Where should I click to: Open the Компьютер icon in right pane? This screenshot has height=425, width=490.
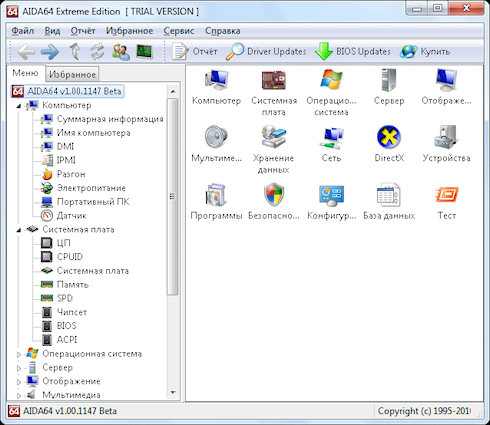(216, 87)
